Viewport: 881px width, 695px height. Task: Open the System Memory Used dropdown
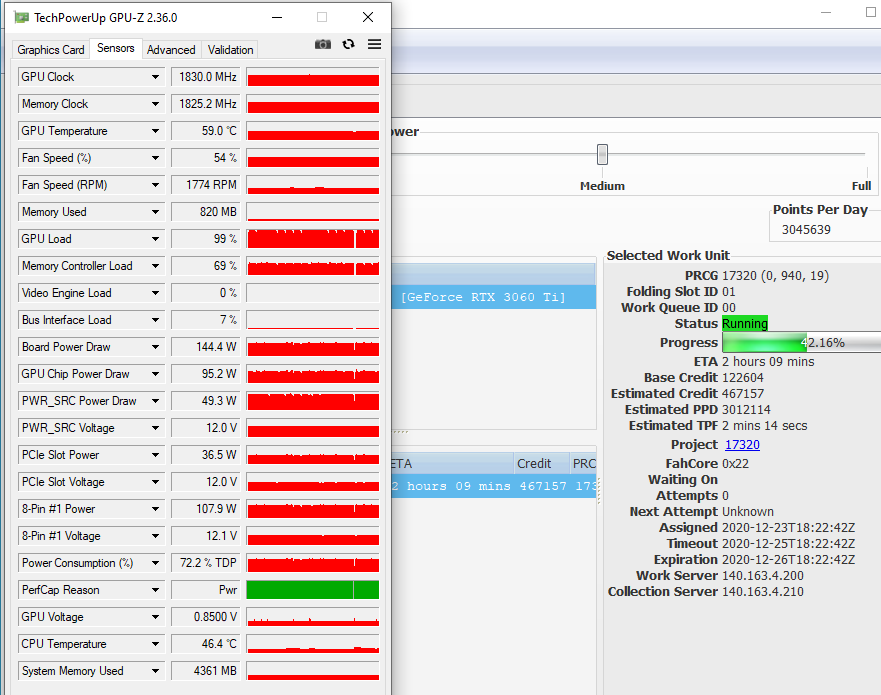tap(156, 670)
